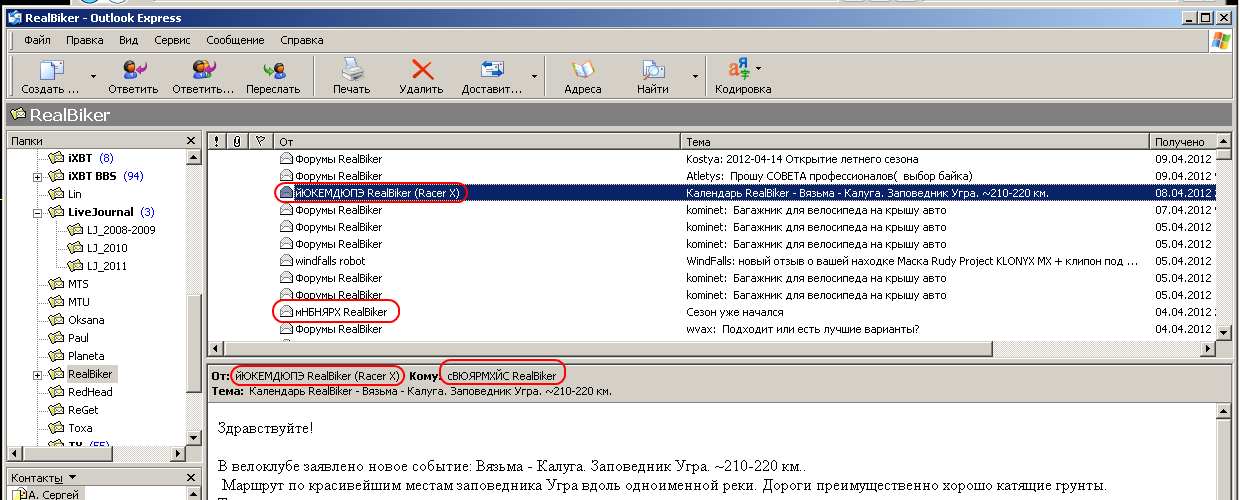Forward the message with Переслать icon
The image size is (1240, 500).
[273, 70]
